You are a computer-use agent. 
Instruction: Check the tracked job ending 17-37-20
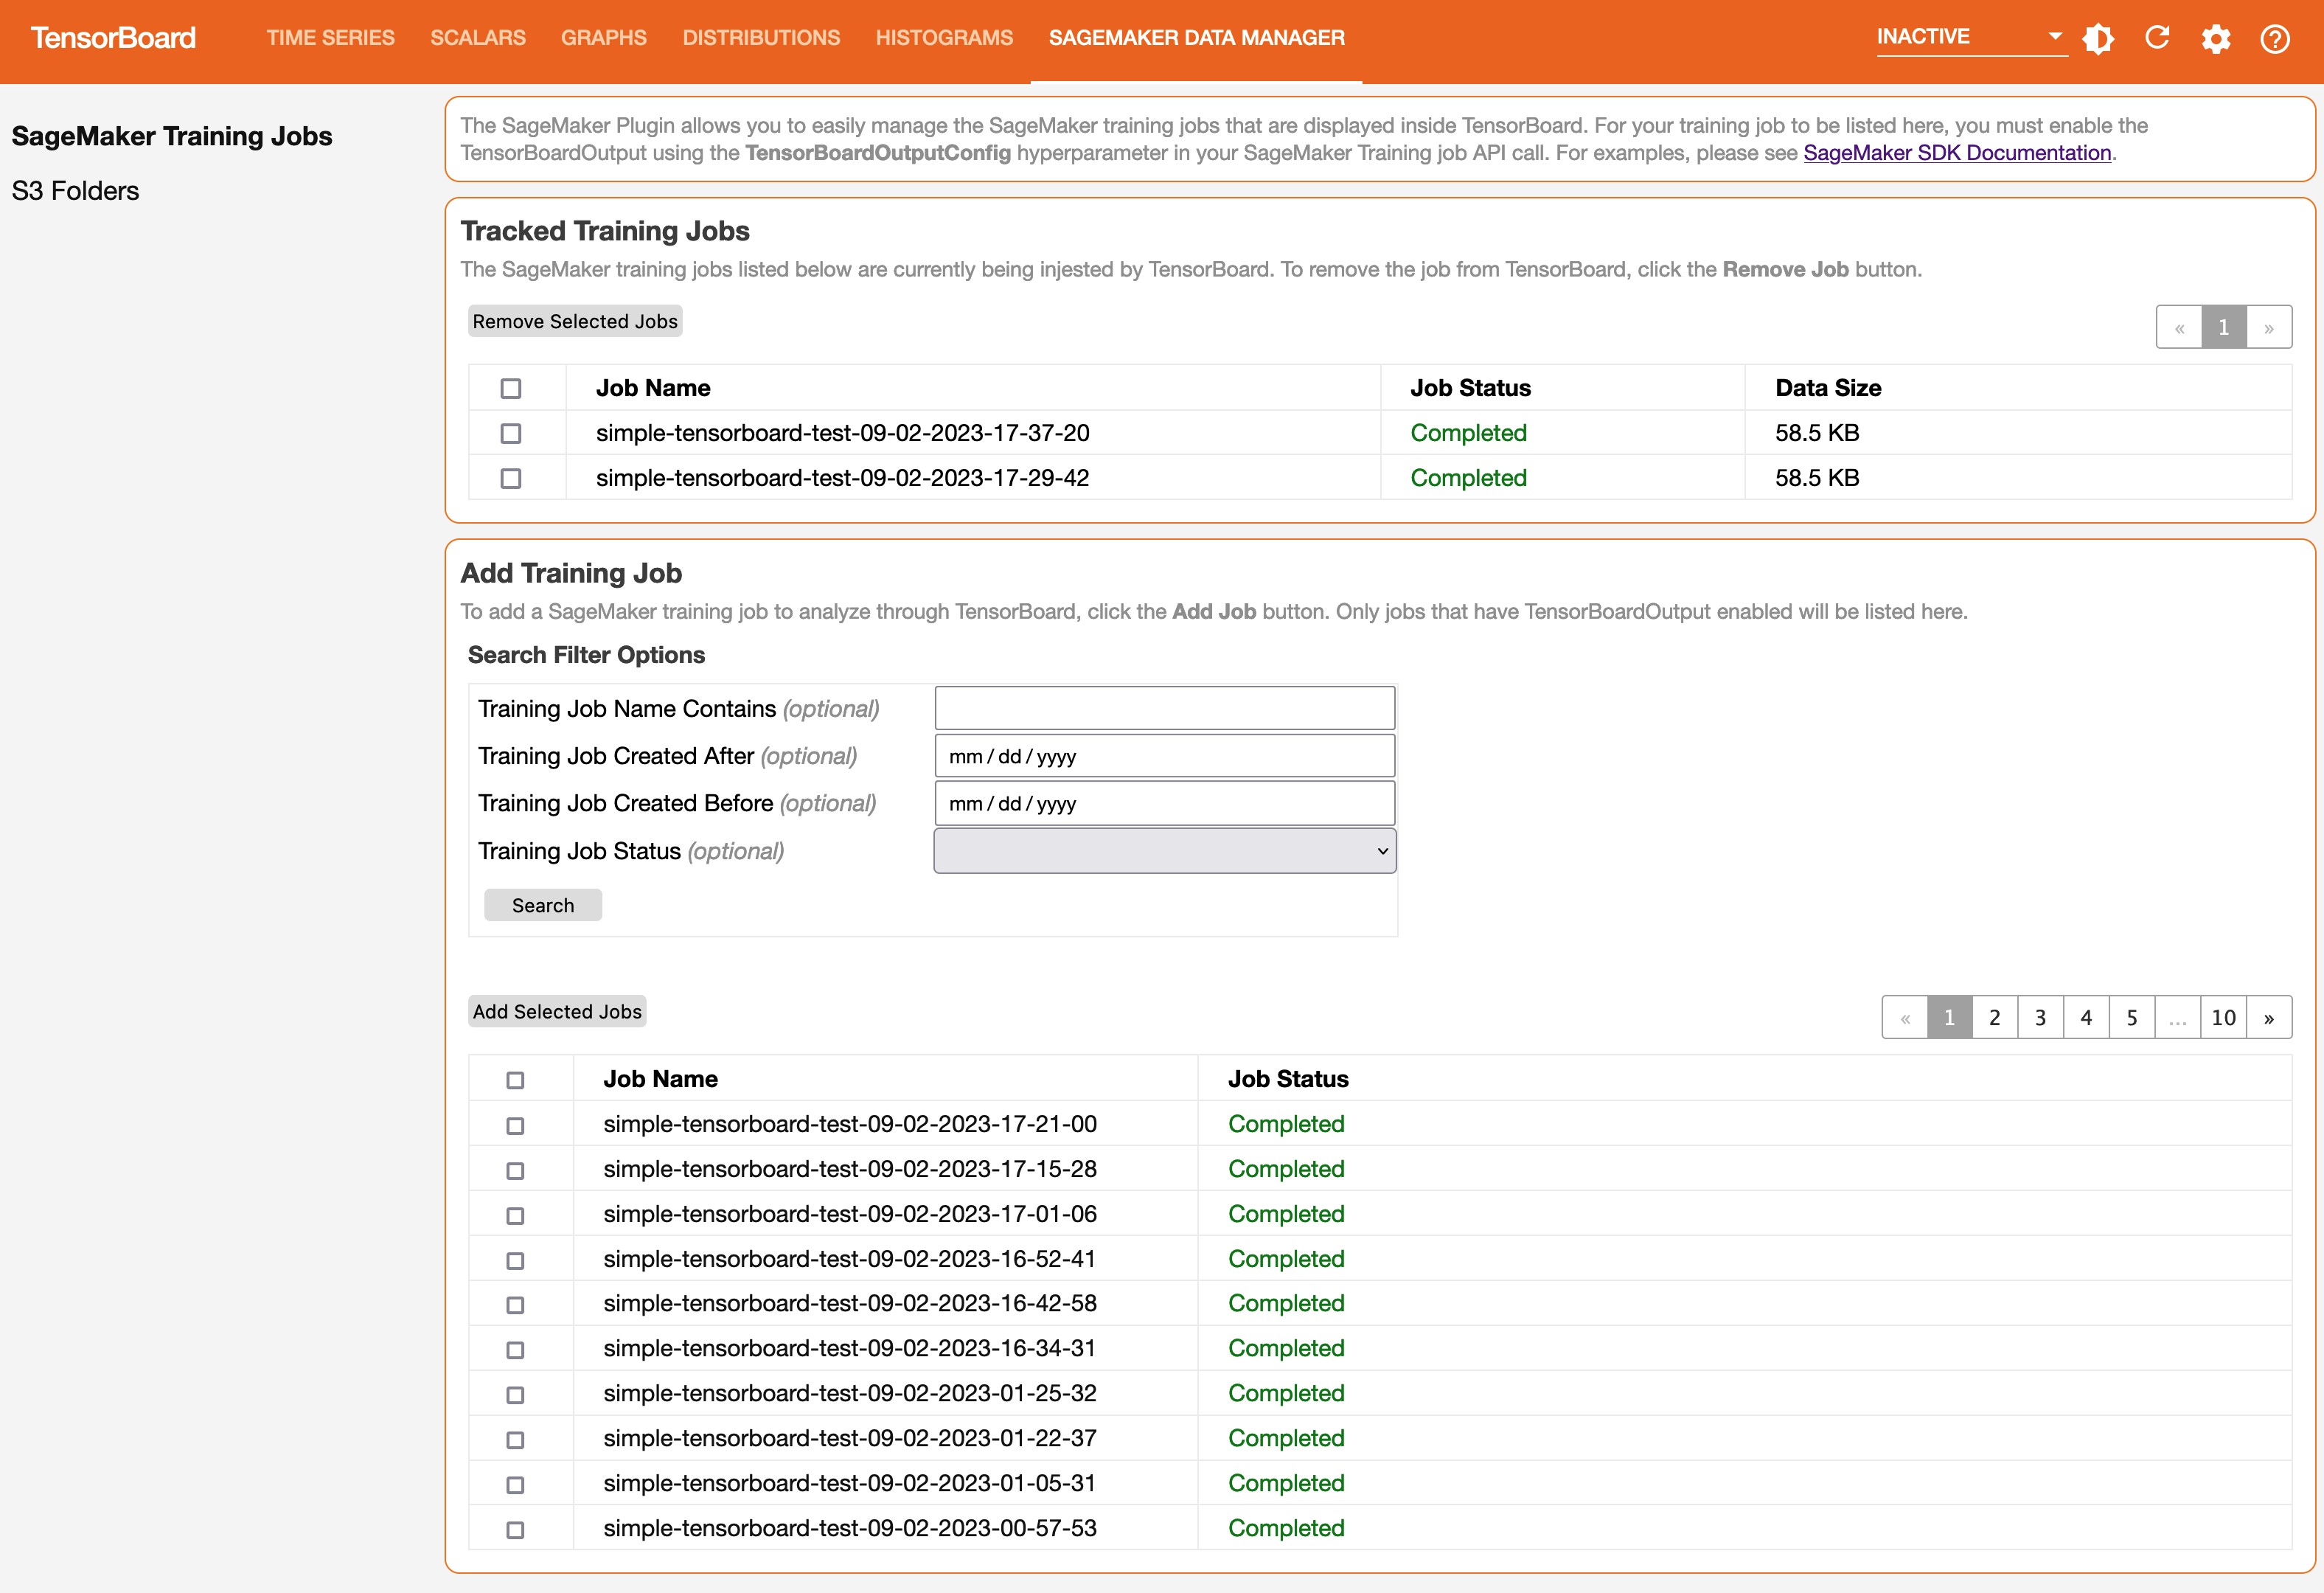pyautogui.click(x=511, y=433)
